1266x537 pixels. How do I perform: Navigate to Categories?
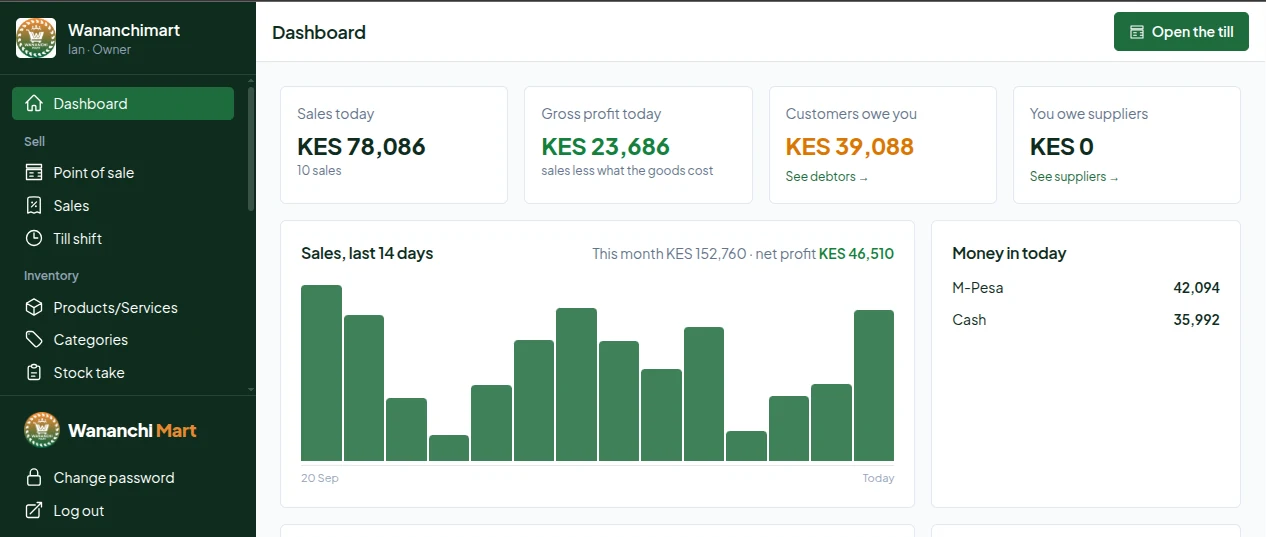coord(123,339)
